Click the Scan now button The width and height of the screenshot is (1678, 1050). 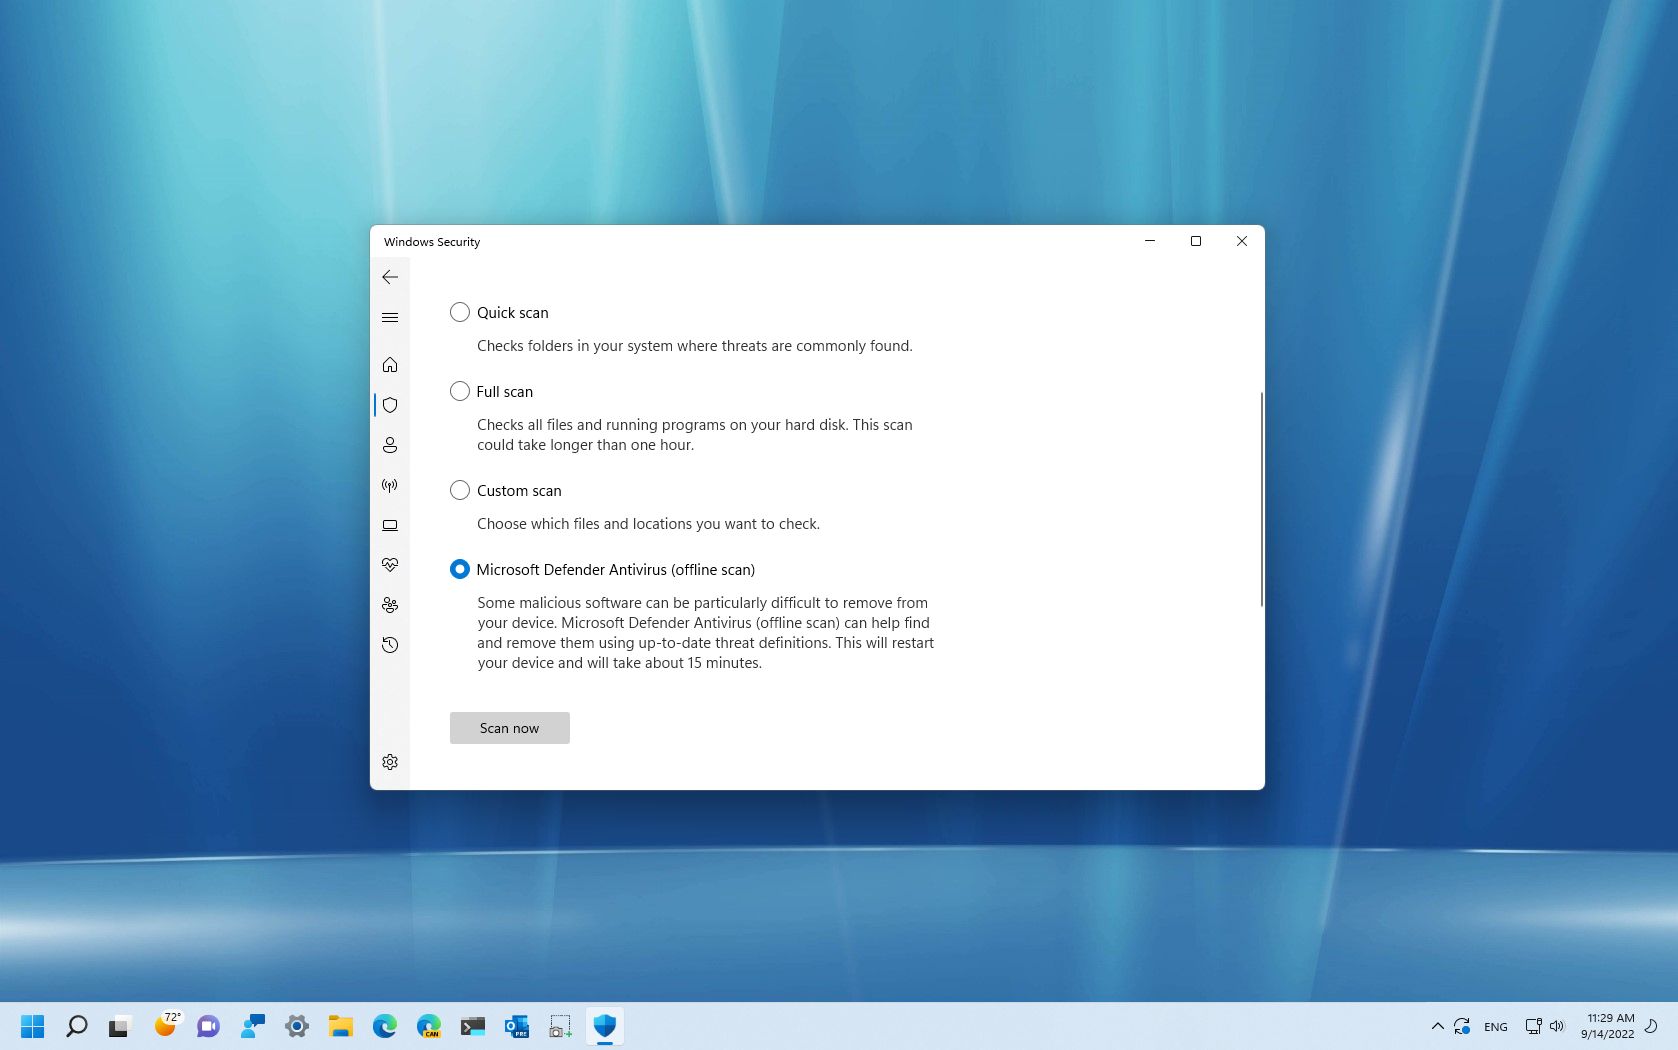(510, 728)
